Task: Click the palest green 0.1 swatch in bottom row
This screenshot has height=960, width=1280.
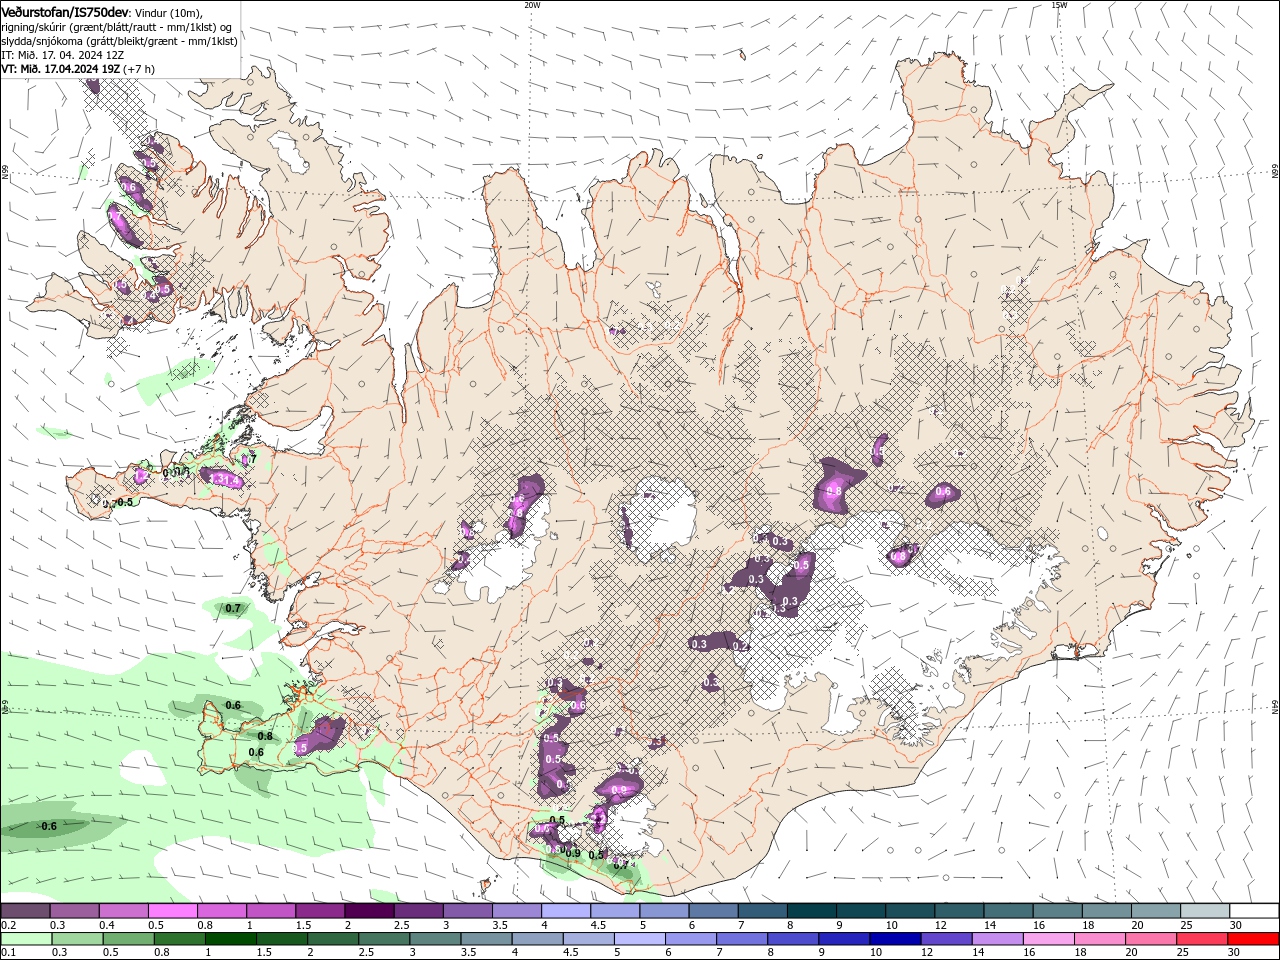Action: (x=26, y=939)
